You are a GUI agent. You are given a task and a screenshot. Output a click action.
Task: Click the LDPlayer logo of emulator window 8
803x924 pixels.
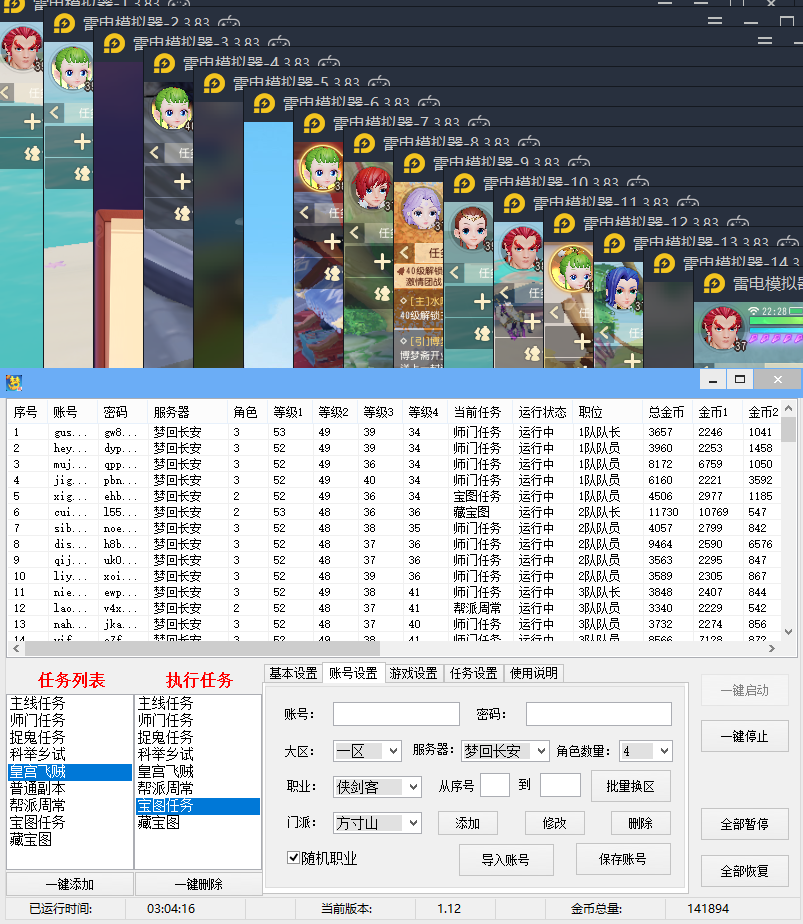pyautogui.click(x=364, y=144)
